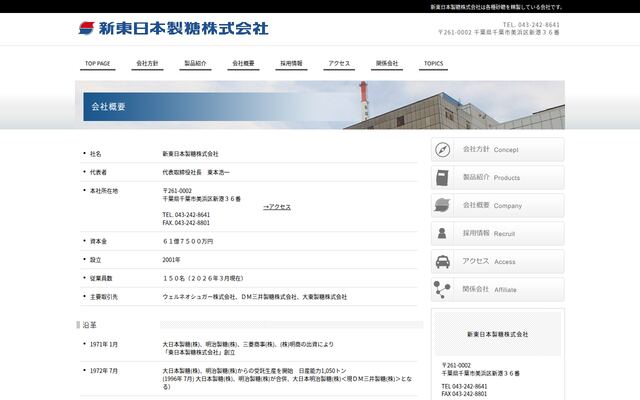Viewport: 640px width, 400px height.
Task: Click the 社名 row label
Action: tap(96, 154)
